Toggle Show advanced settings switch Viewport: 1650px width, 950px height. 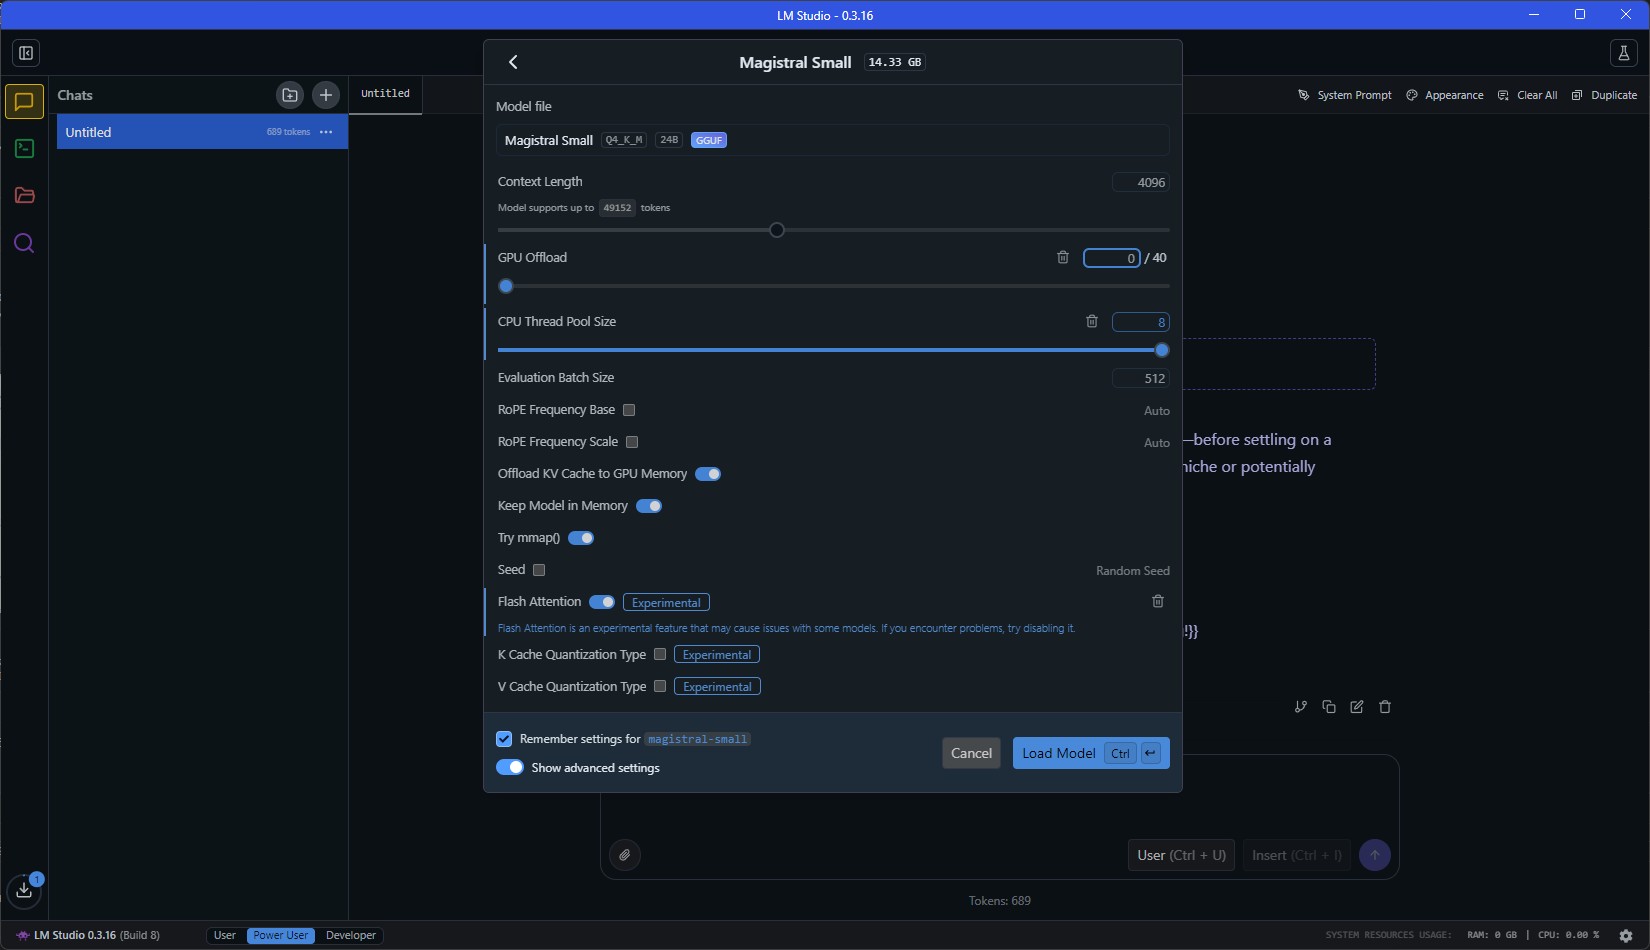point(510,767)
